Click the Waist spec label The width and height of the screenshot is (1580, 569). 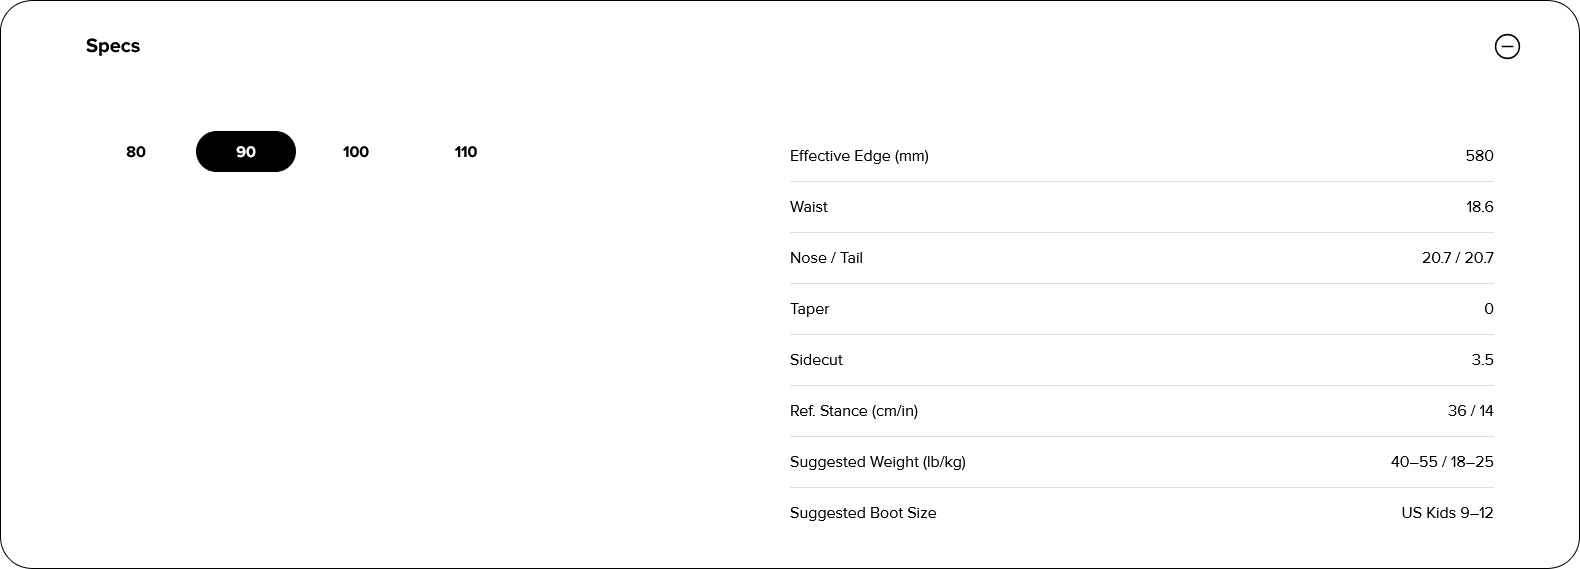(x=809, y=207)
